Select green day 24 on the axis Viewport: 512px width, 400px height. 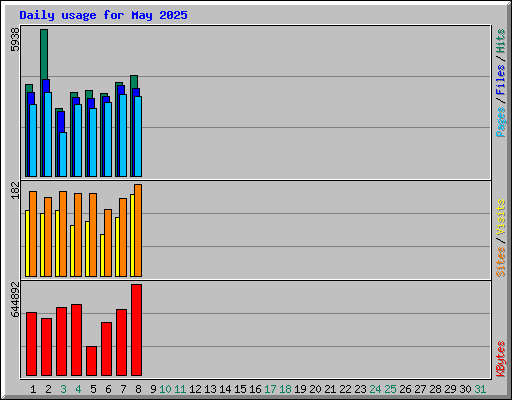pyautogui.click(x=376, y=389)
